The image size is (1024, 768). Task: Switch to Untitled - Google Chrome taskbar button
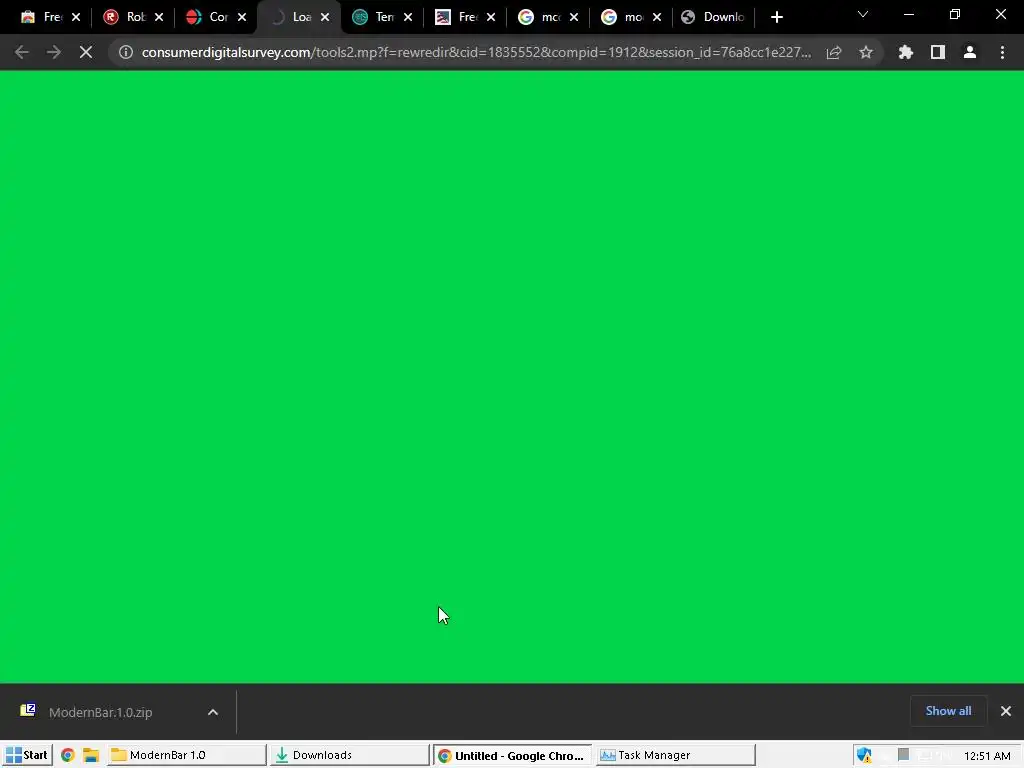pyautogui.click(x=512, y=755)
